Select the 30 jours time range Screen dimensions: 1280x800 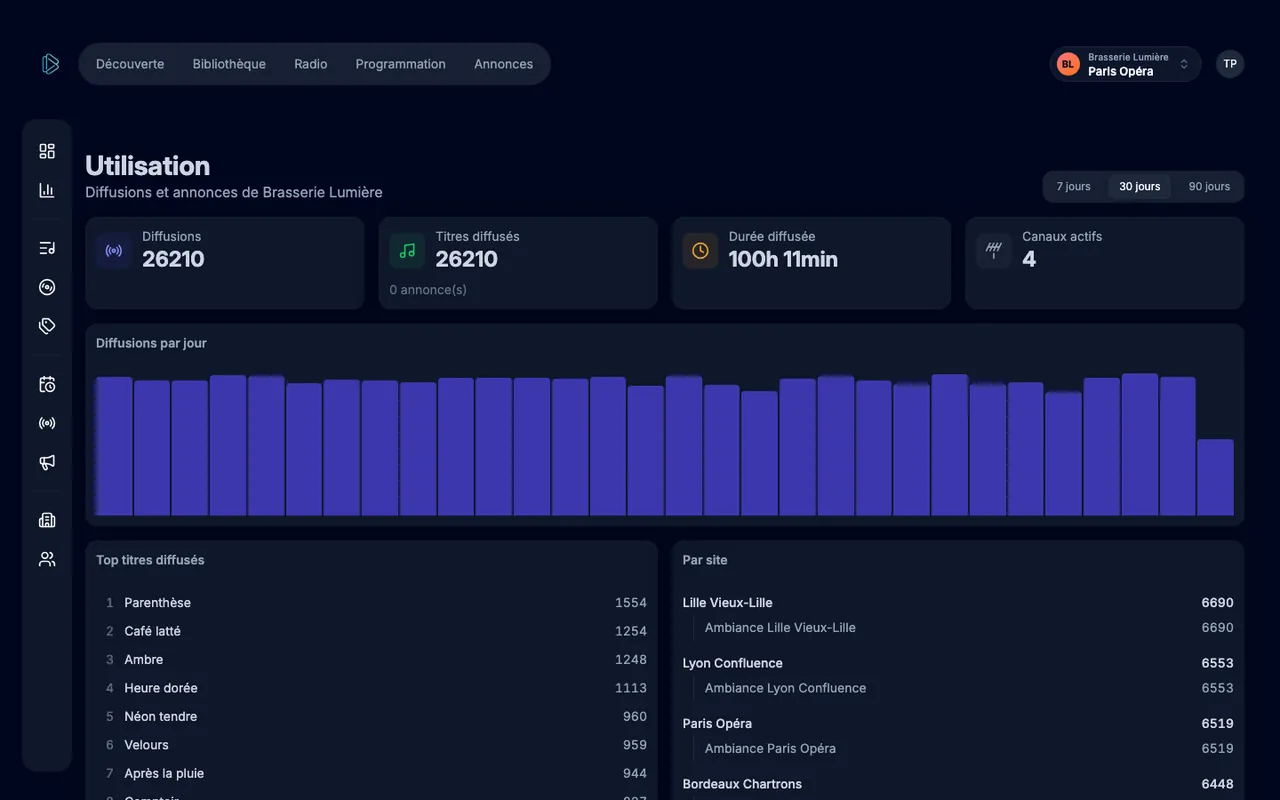click(x=1140, y=187)
